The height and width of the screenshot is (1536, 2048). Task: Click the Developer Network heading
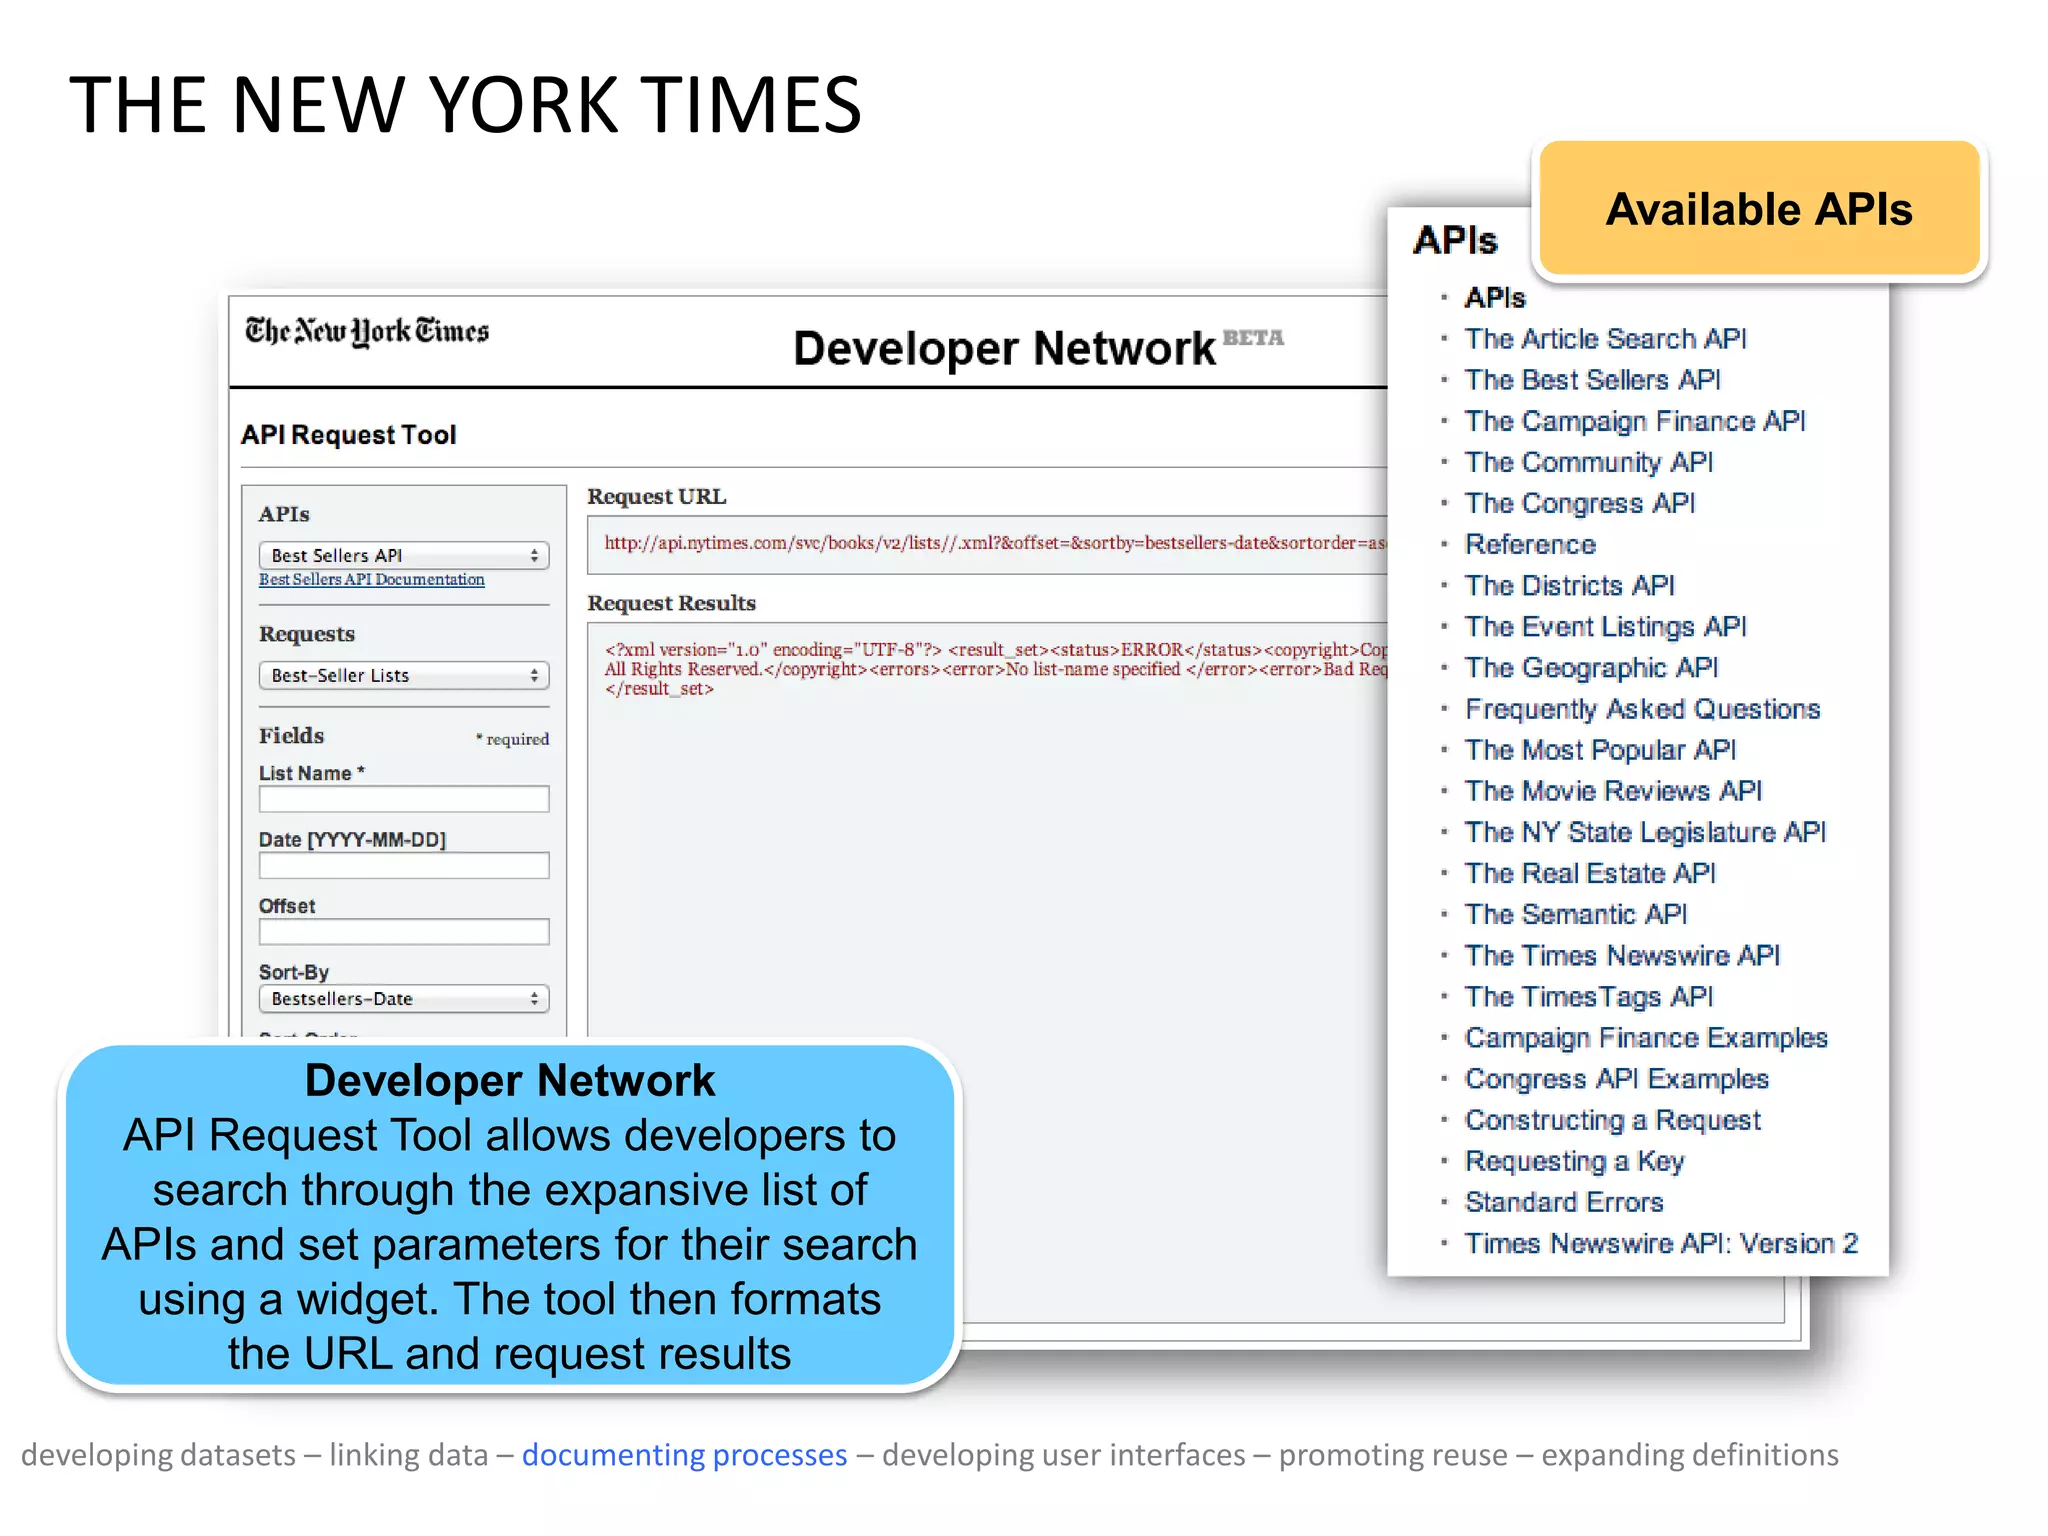tap(1004, 348)
